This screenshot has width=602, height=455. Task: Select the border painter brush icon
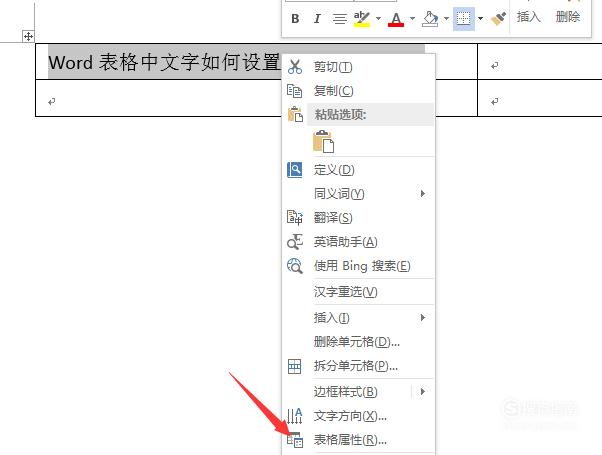tap(498, 18)
